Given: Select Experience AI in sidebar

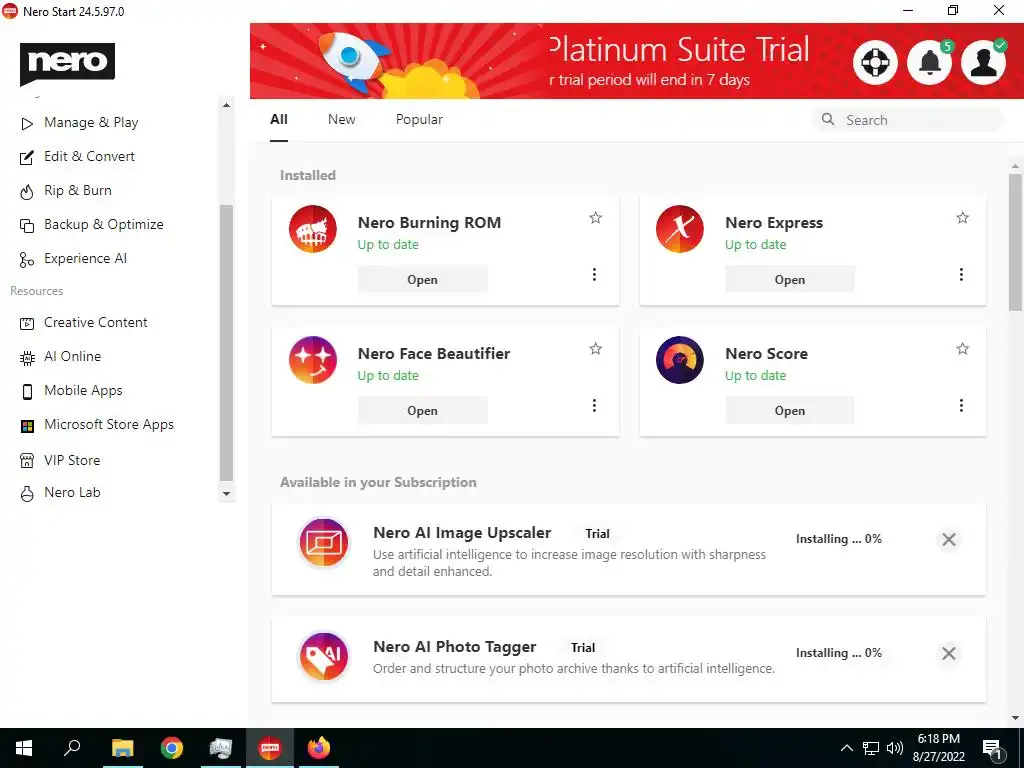Looking at the screenshot, I should [x=85, y=259].
